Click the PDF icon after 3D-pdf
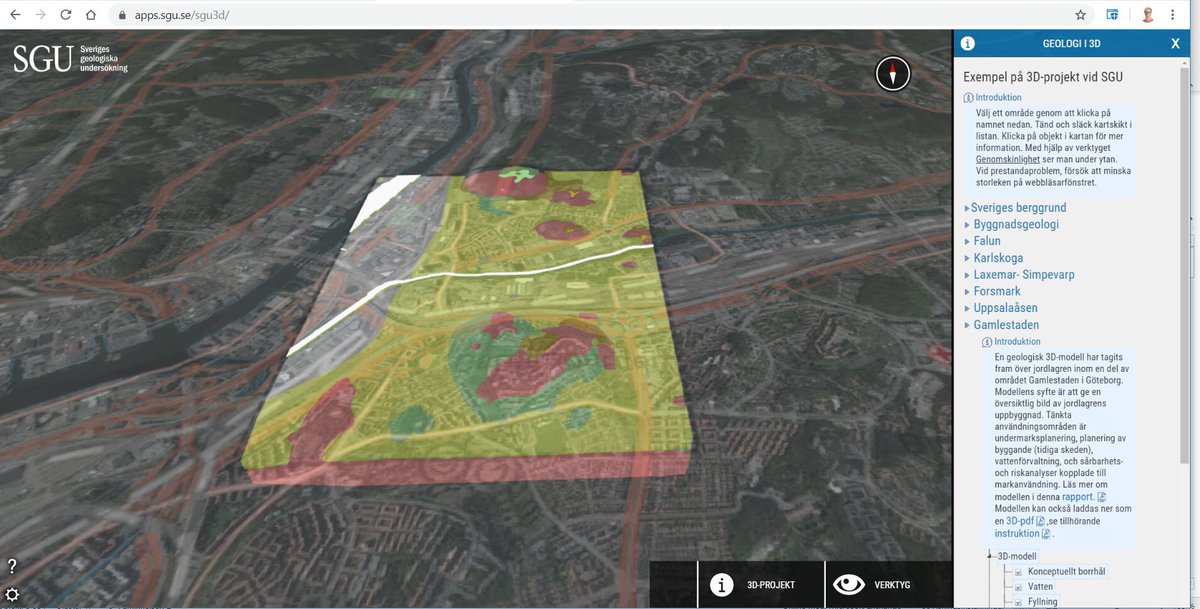Screen dimensions: 1200x609 click(x=1040, y=521)
